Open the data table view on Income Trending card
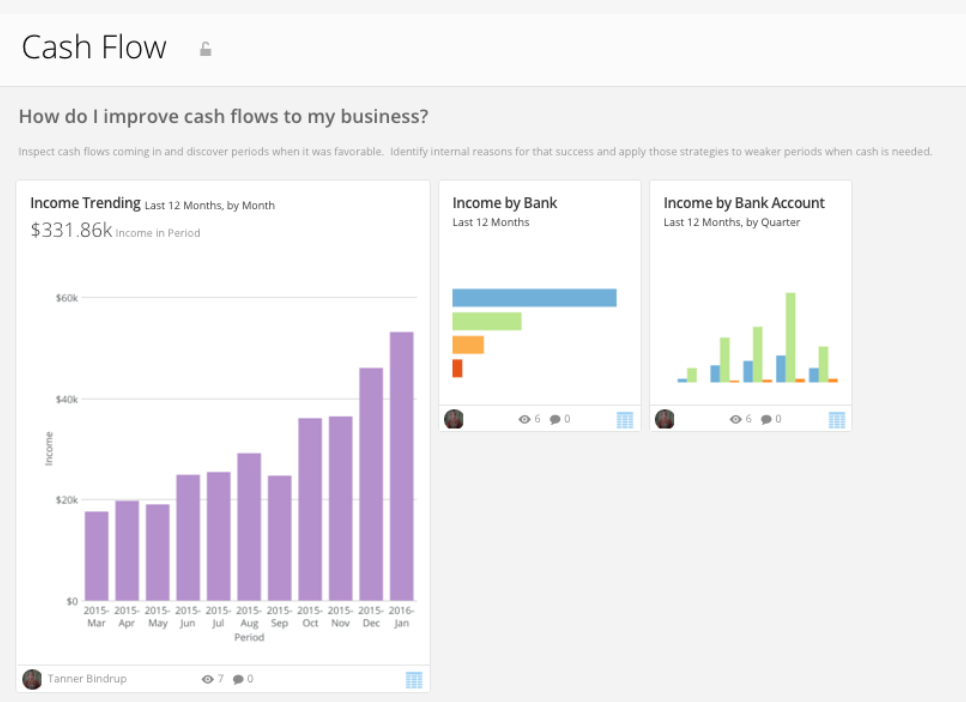This screenshot has height=702, width=966. pos(413,679)
